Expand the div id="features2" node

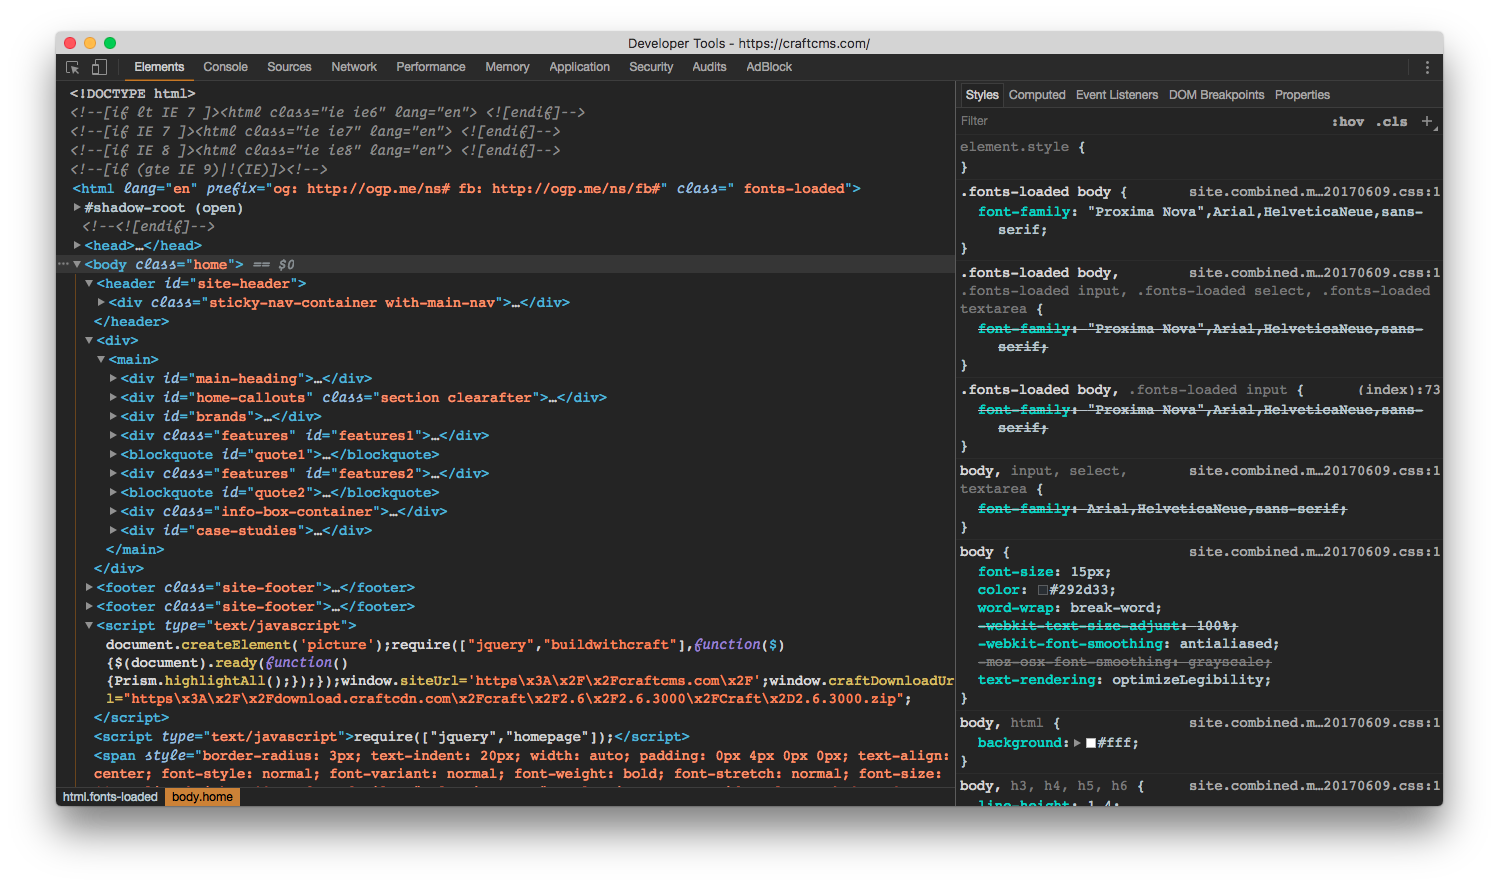click(x=113, y=473)
